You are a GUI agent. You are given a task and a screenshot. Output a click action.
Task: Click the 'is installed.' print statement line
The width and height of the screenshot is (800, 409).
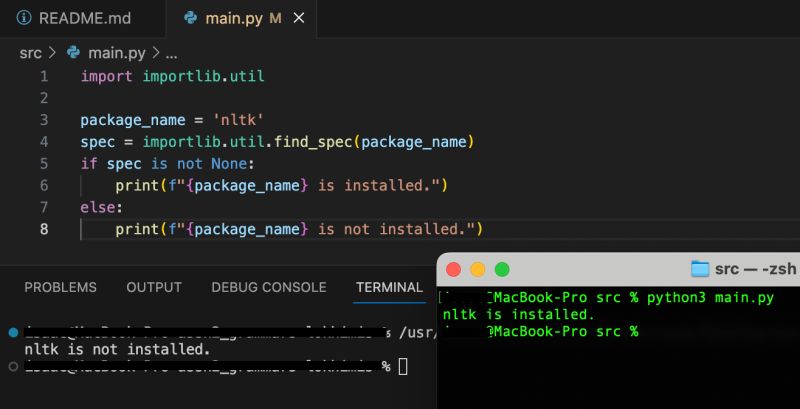pyautogui.click(x=281, y=186)
